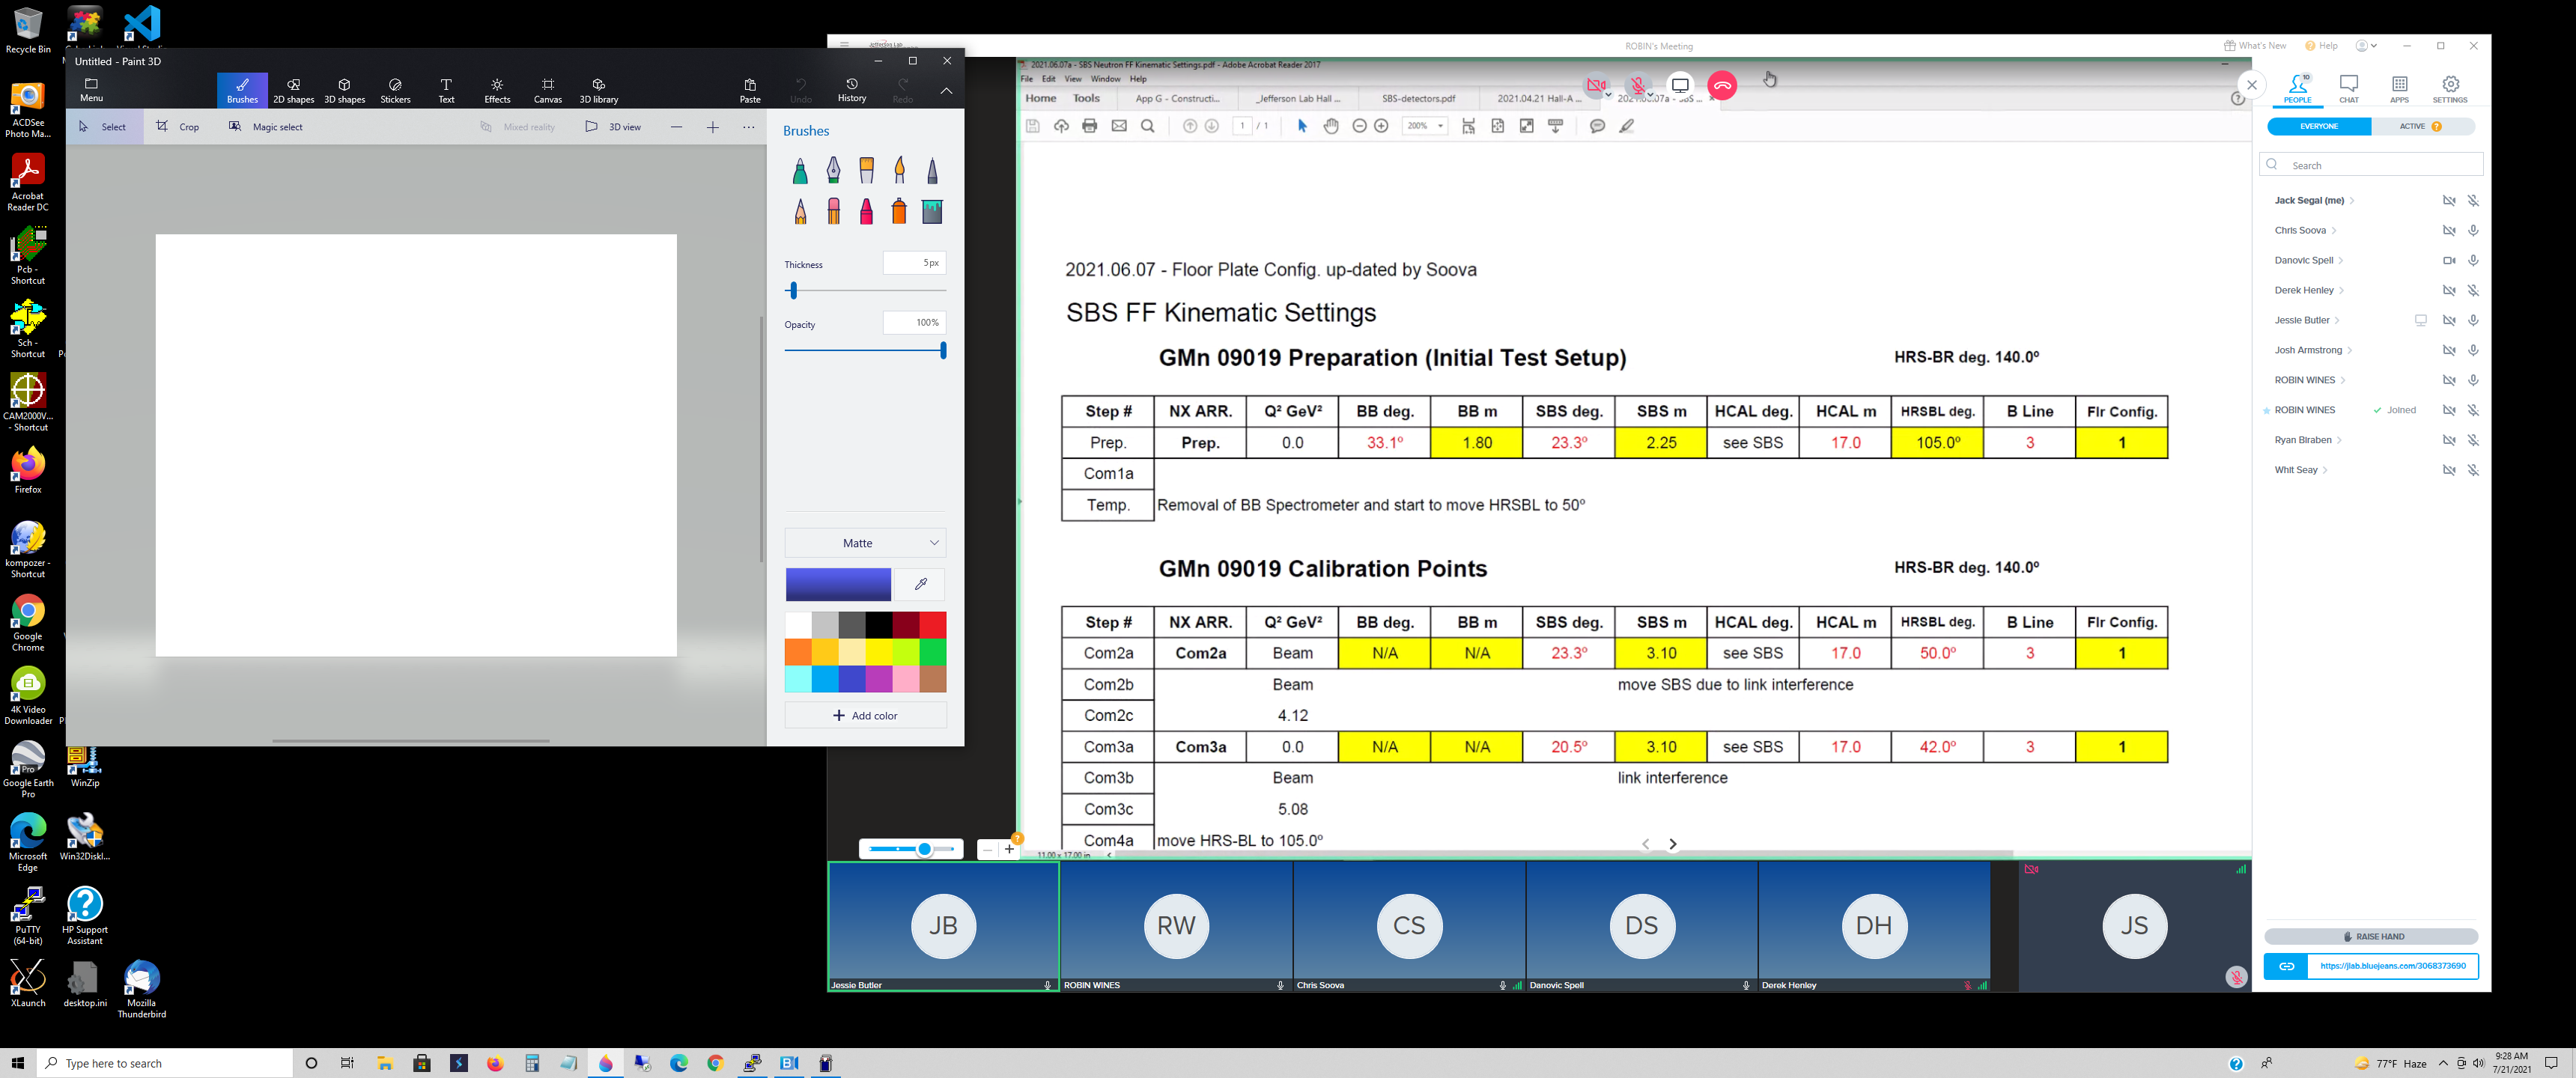Click the Raise Hand button

(x=2371, y=937)
